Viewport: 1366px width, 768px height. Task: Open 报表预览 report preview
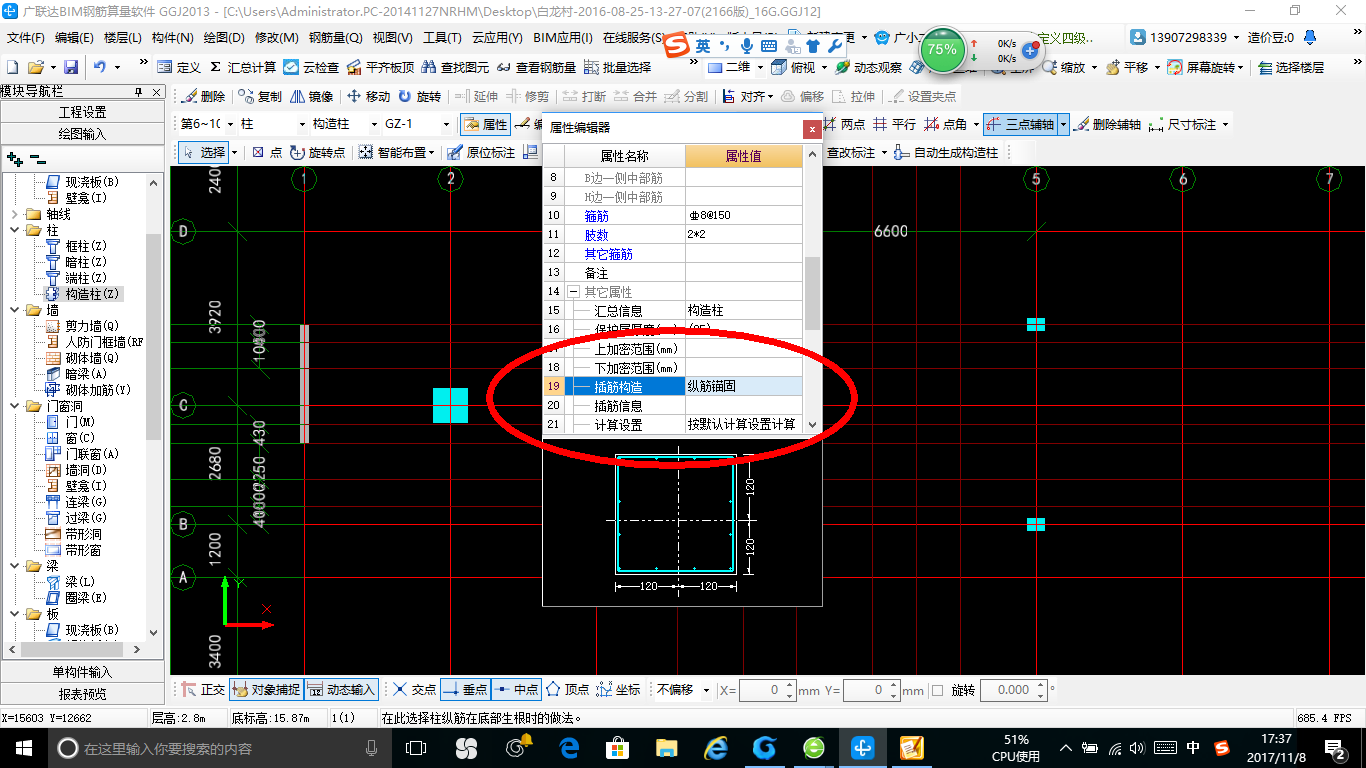[82, 693]
